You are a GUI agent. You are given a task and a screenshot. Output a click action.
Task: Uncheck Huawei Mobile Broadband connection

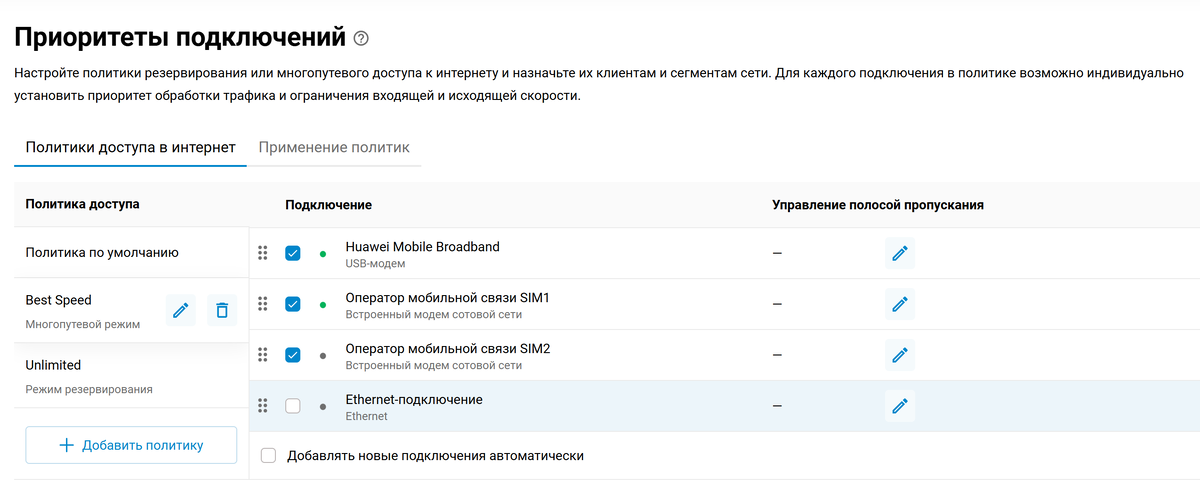292,253
